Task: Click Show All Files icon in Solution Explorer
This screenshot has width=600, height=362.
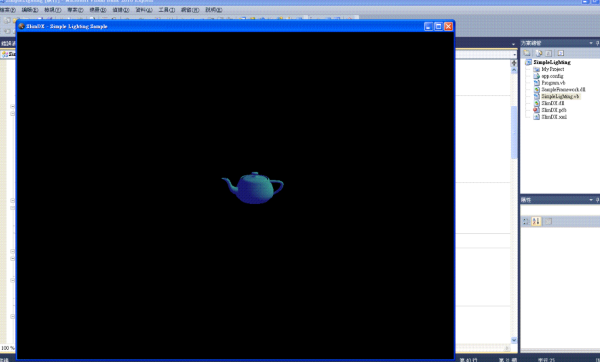Action: (x=539, y=53)
